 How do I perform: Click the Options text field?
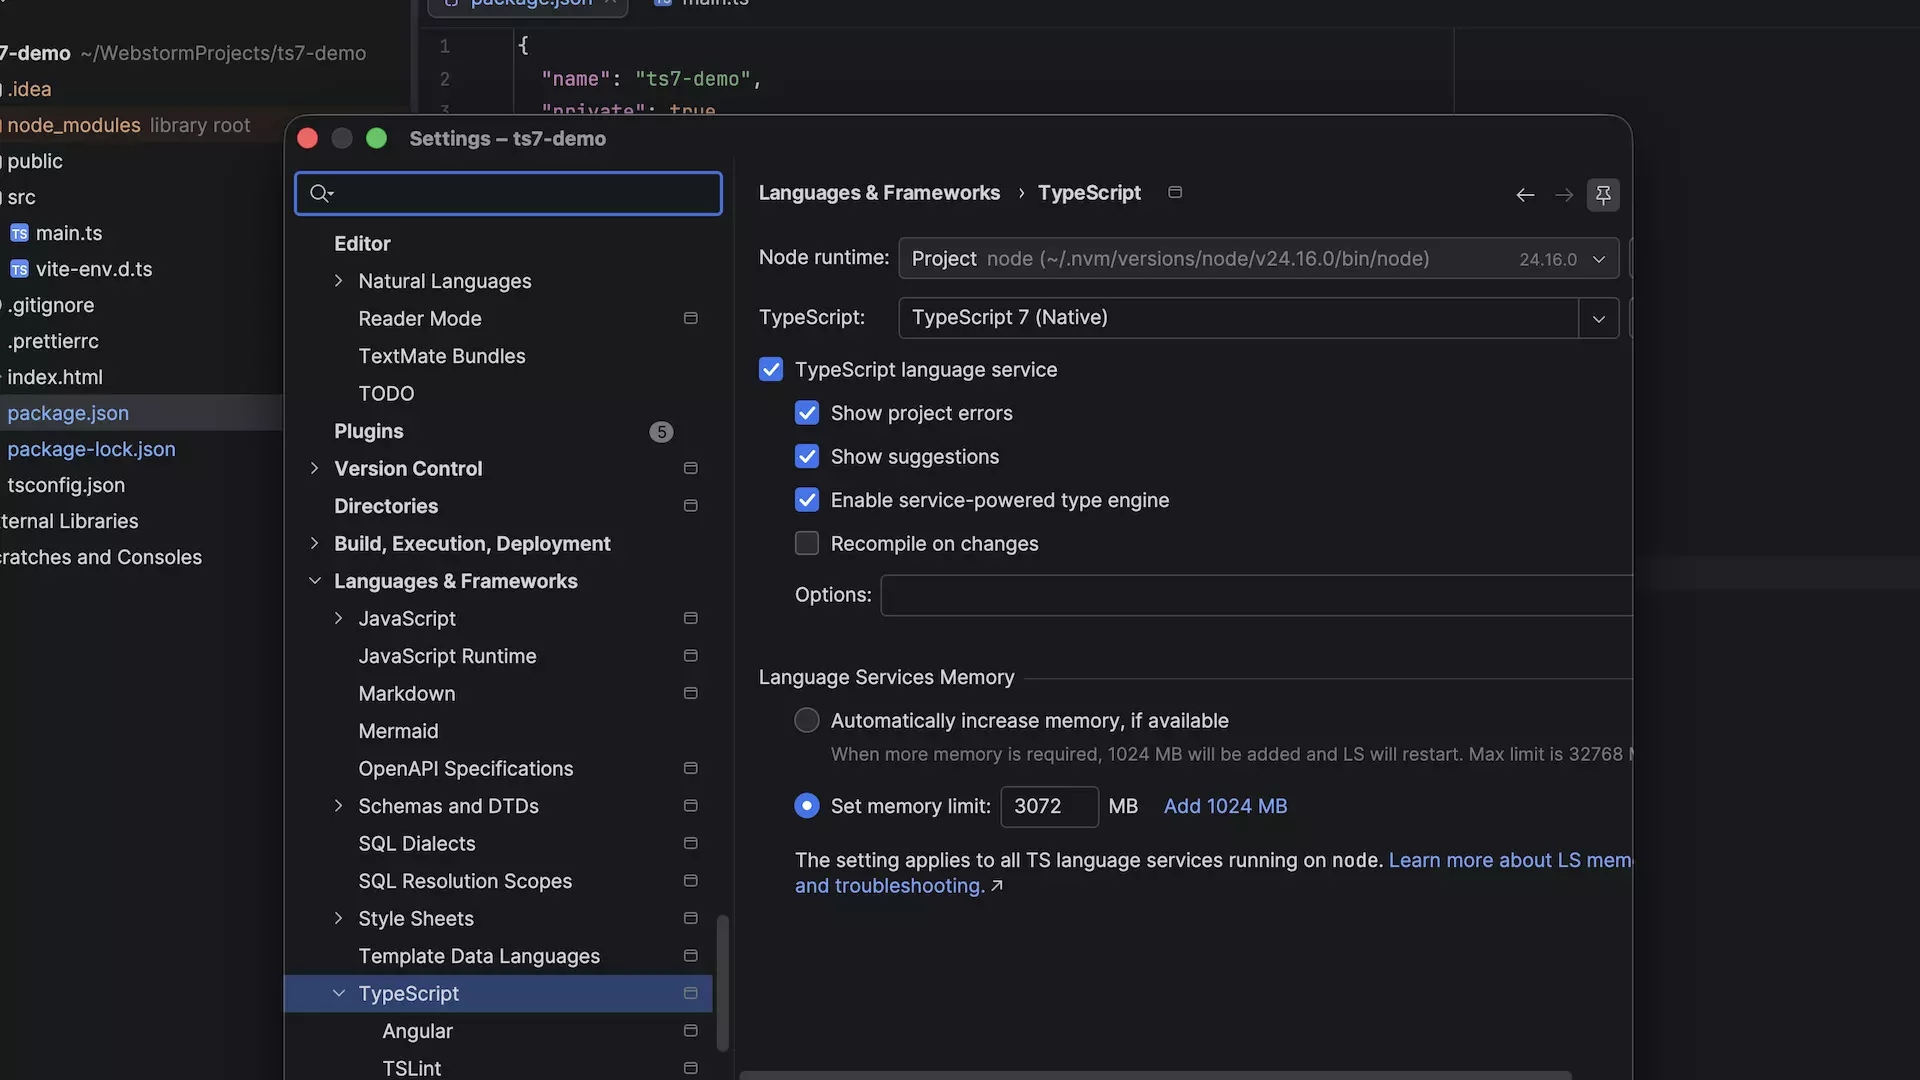[x=1256, y=595]
